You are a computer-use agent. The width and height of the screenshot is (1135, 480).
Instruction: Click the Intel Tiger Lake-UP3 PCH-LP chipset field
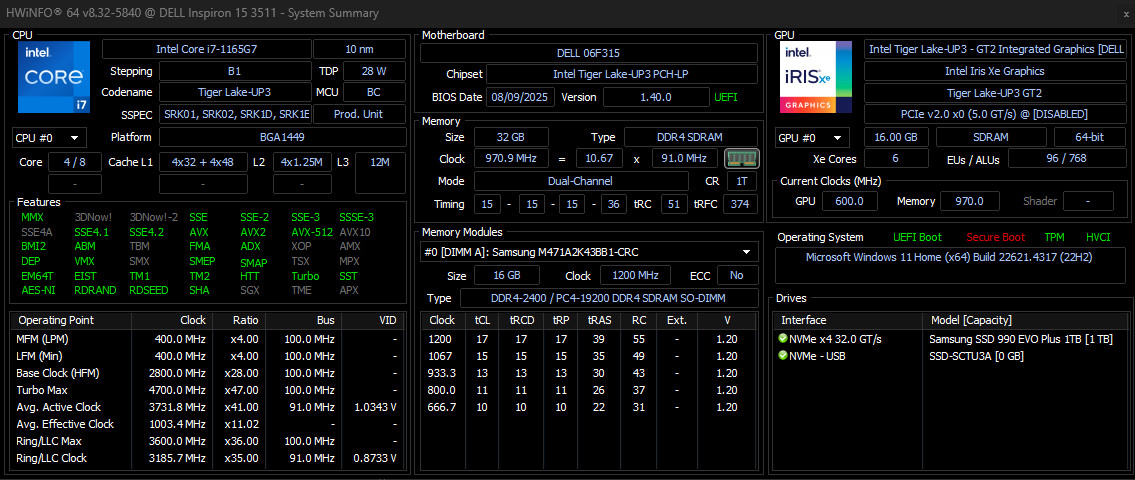[x=622, y=75]
